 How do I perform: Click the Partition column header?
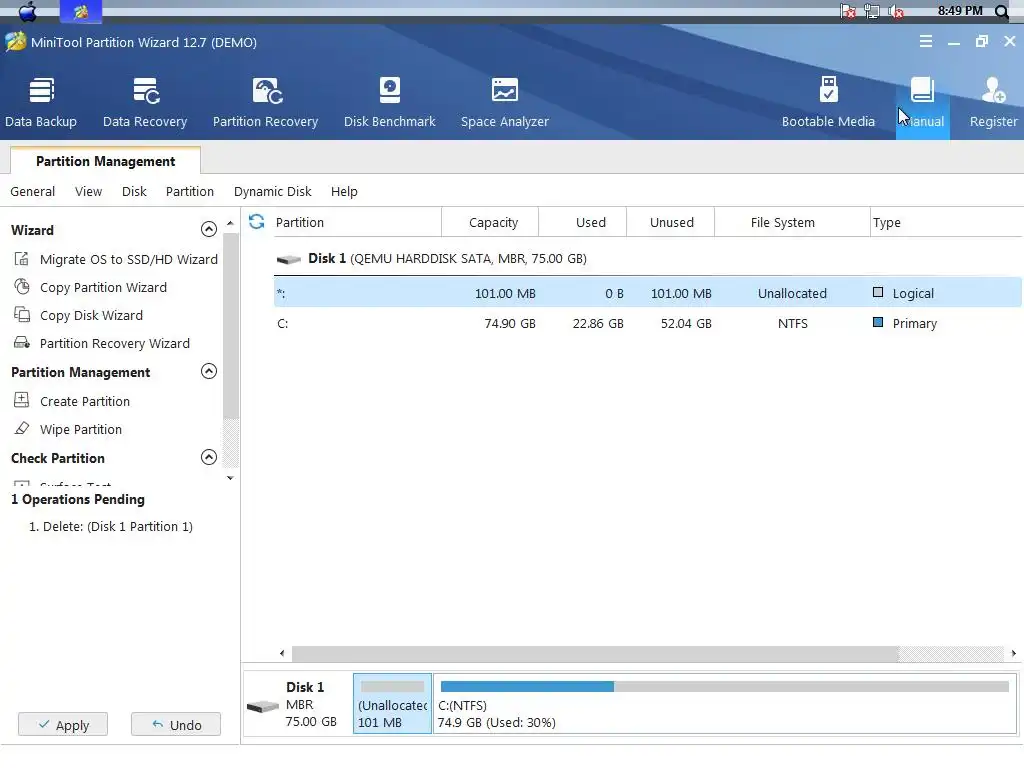coord(299,222)
